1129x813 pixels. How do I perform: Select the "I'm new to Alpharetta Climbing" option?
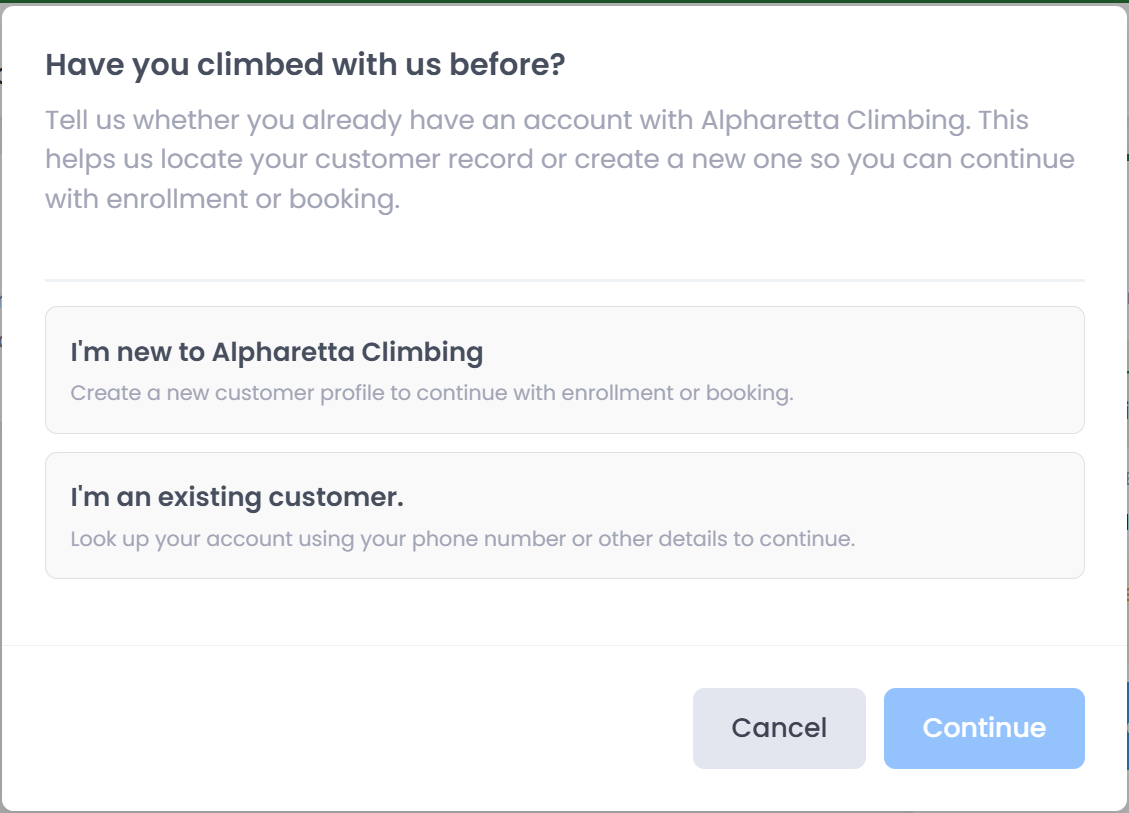(564, 370)
